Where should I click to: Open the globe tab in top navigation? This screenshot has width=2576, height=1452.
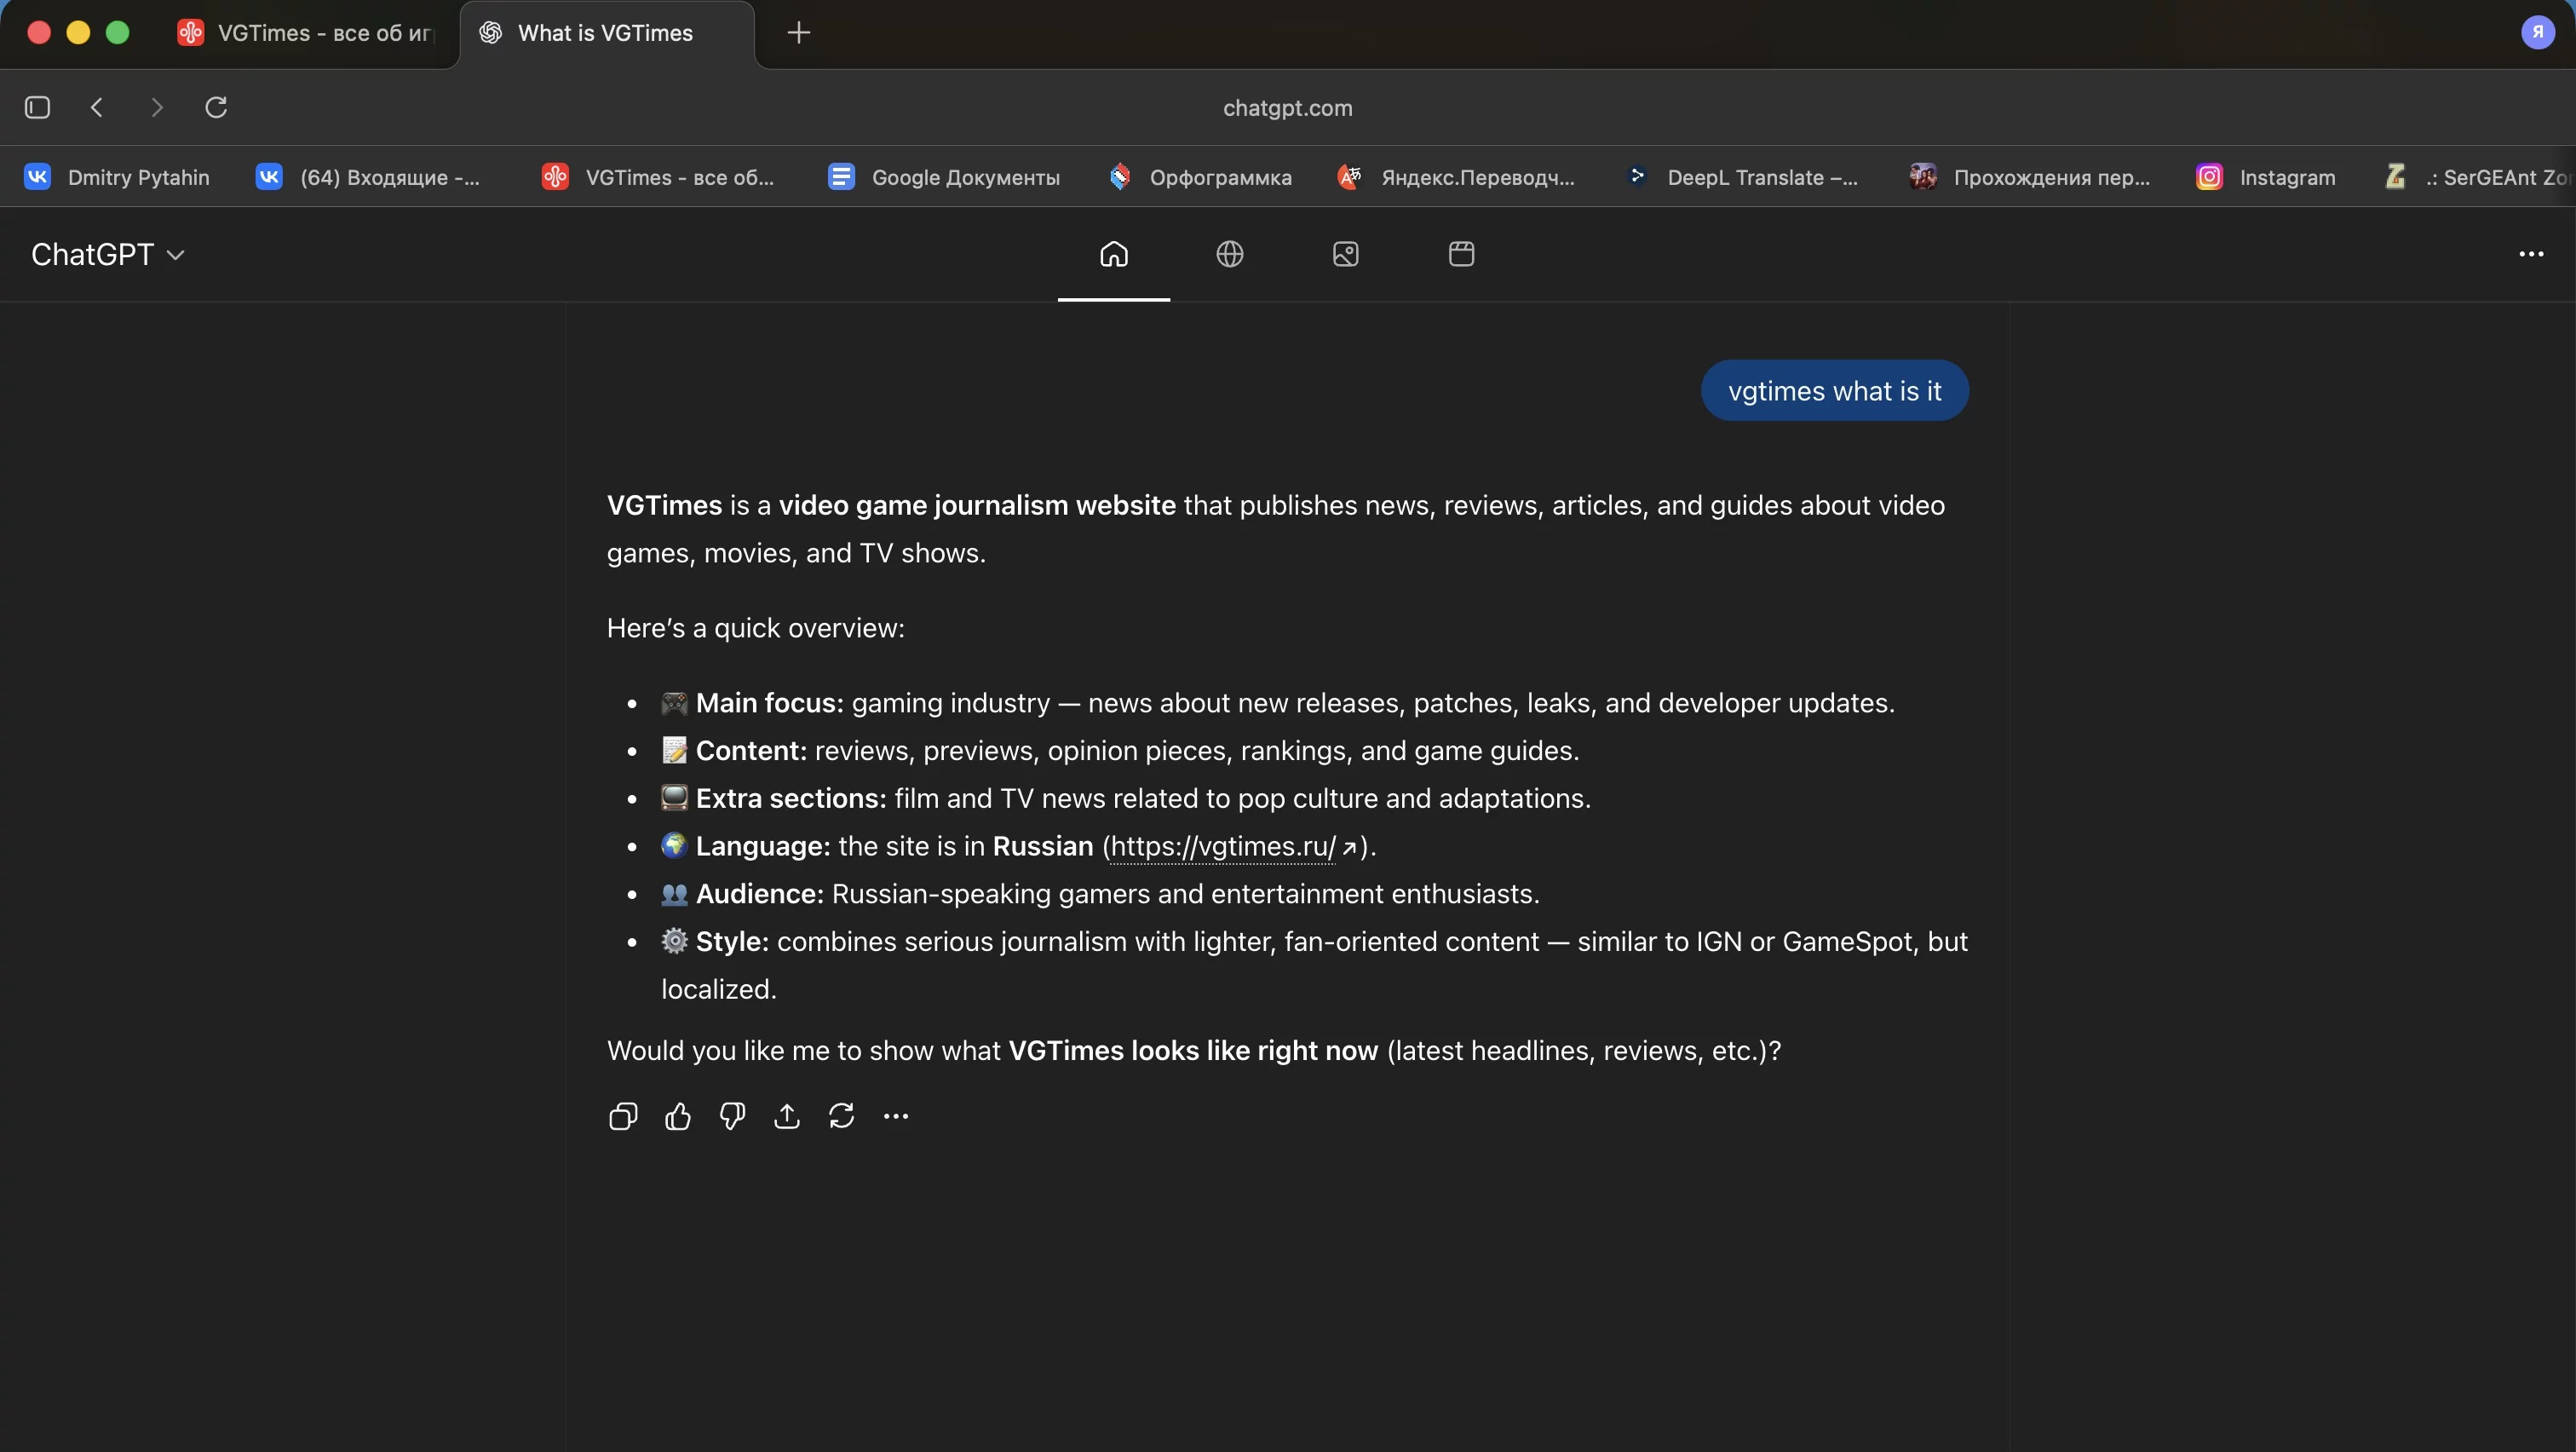point(1229,254)
